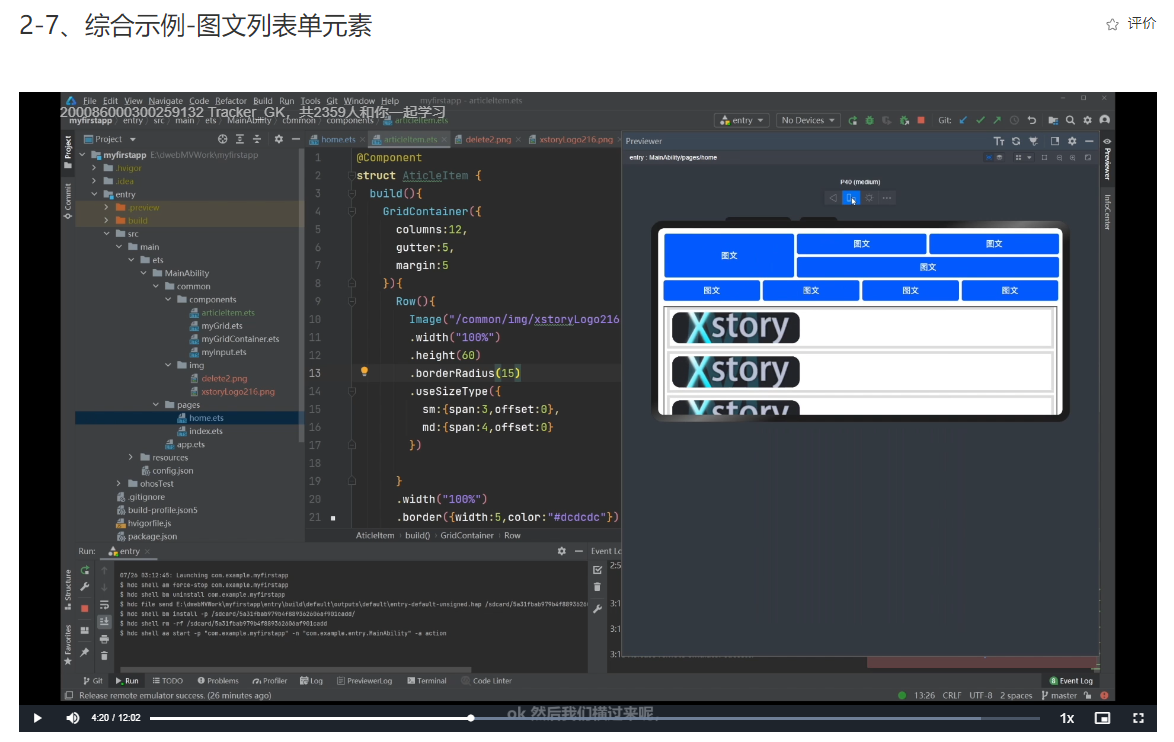Click the 评价 star rating link
This screenshot has width=1174, height=742.
tap(1131, 24)
